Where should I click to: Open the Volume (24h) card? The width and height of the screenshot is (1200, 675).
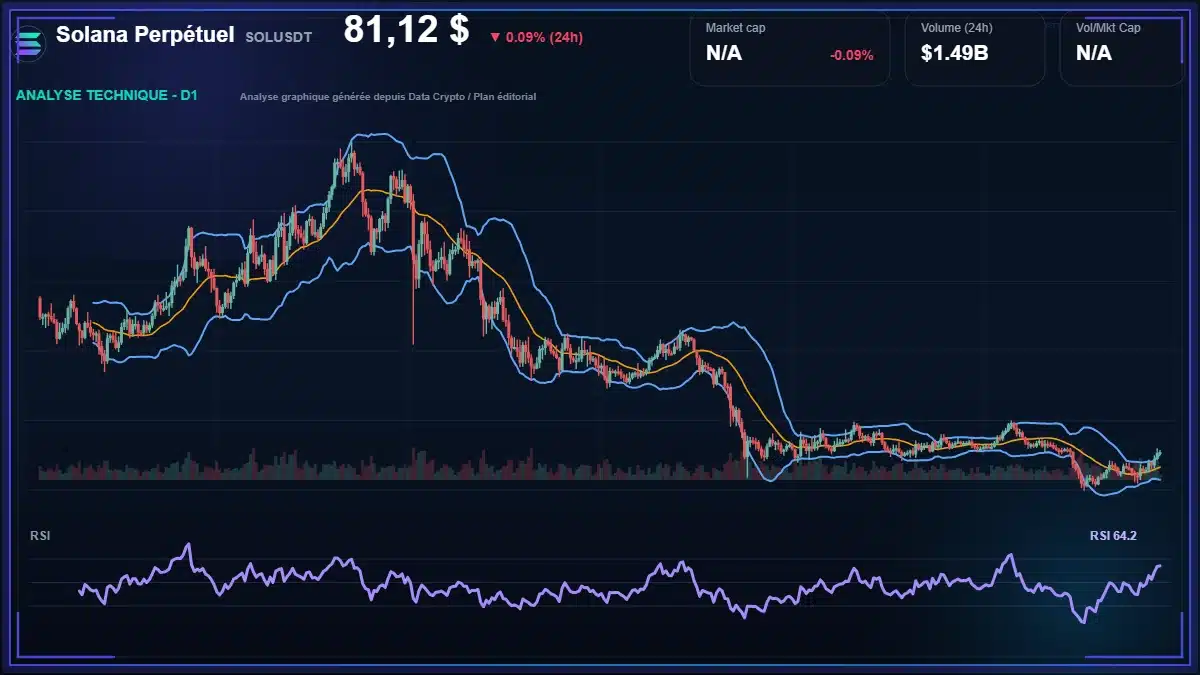coord(975,49)
